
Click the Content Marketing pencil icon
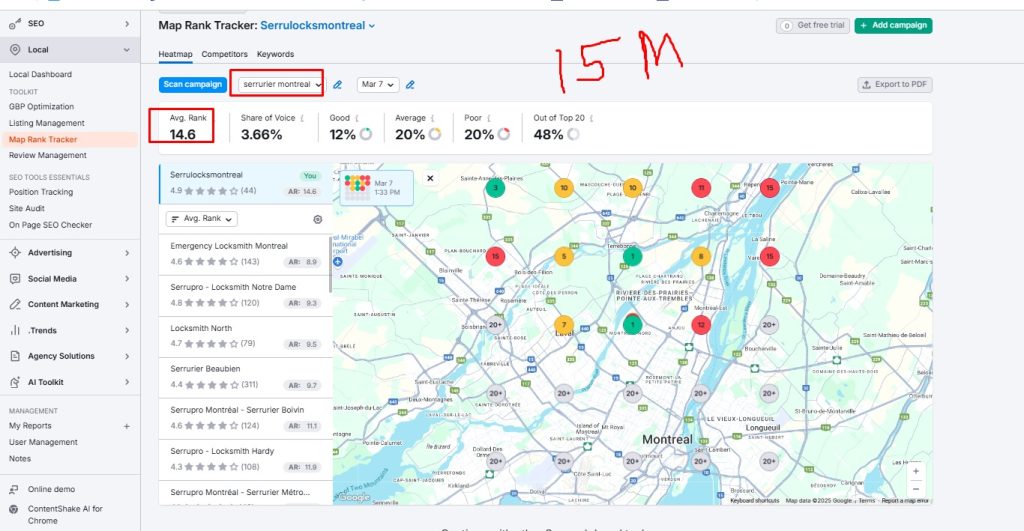click(x=15, y=304)
